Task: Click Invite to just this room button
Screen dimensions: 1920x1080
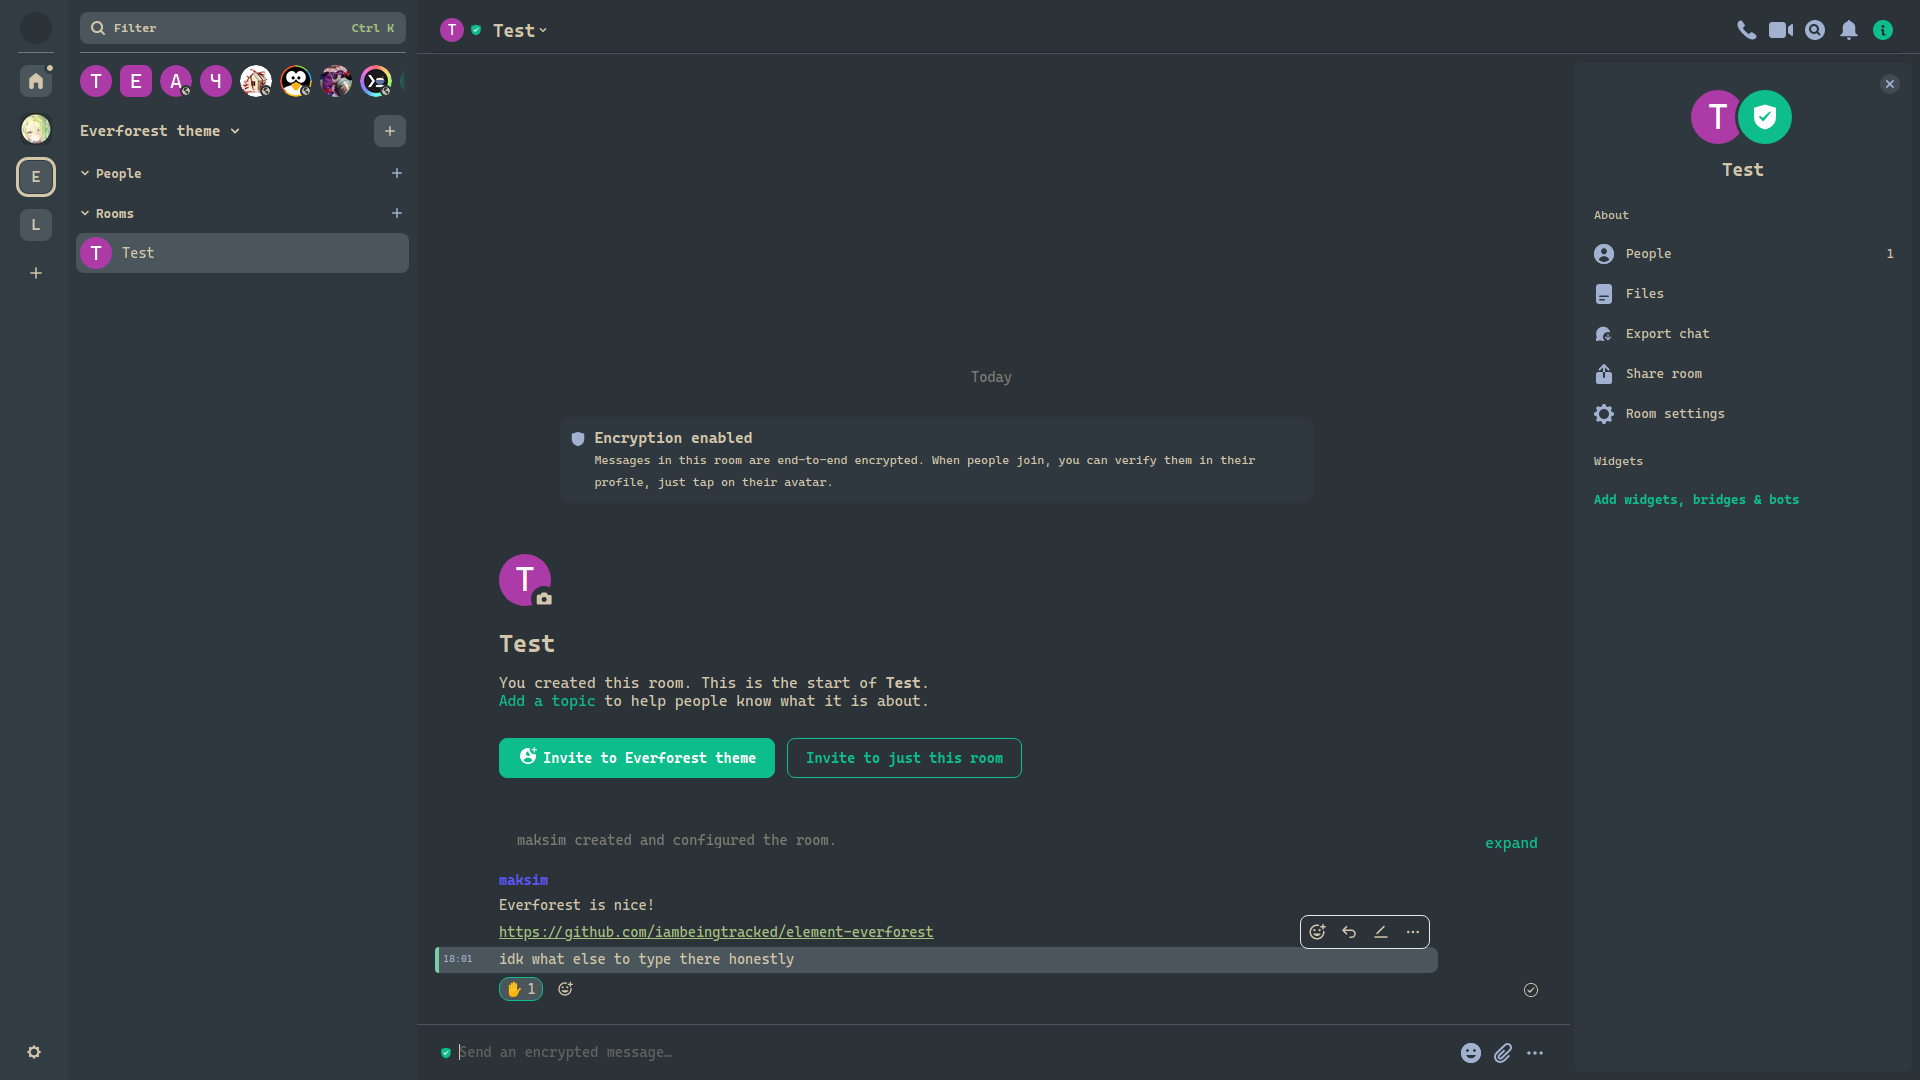Action: 905,757
